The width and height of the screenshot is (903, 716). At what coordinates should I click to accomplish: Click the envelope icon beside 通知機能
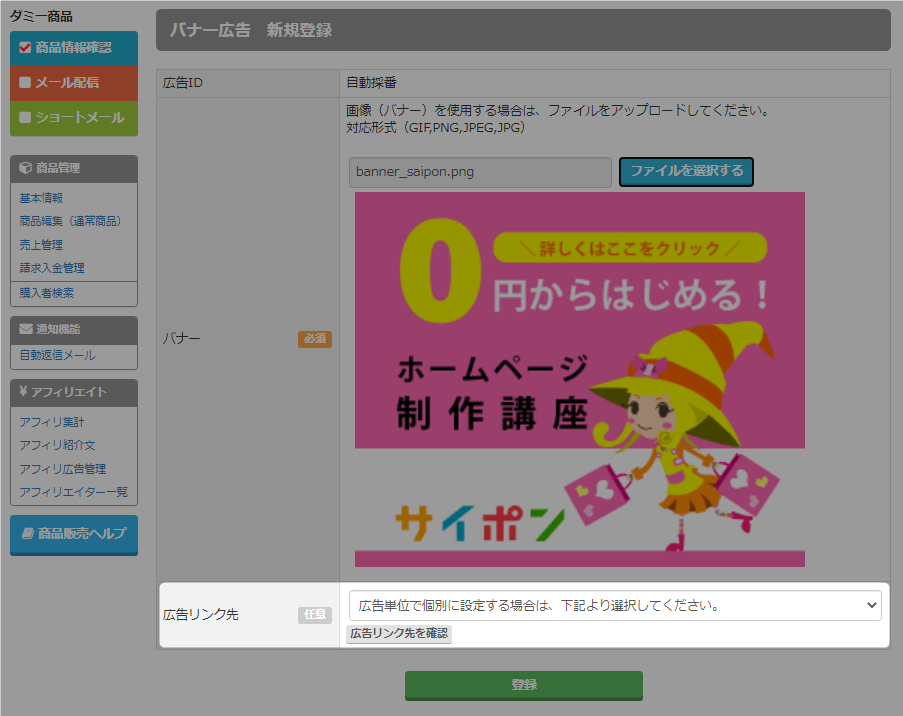(26, 329)
